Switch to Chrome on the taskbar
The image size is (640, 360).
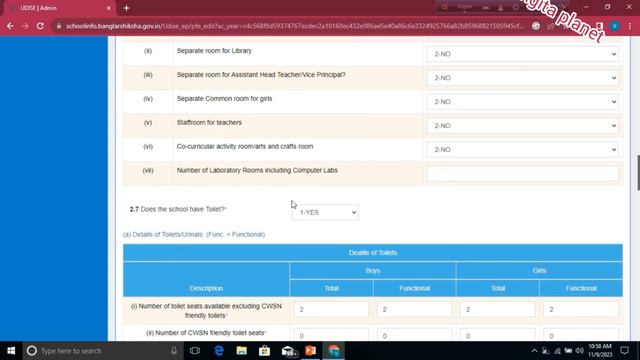(x=333, y=351)
